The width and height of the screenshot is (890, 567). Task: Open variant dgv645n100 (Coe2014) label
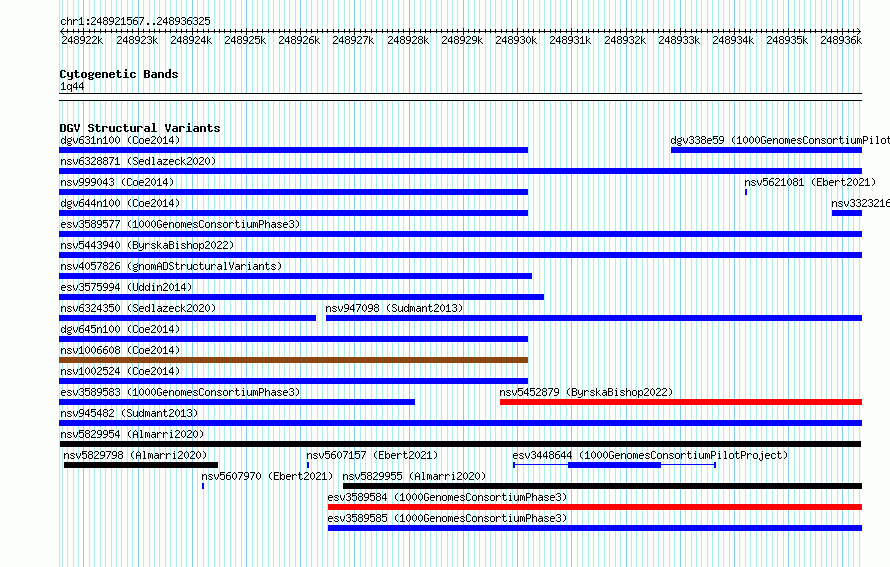[120, 329]
